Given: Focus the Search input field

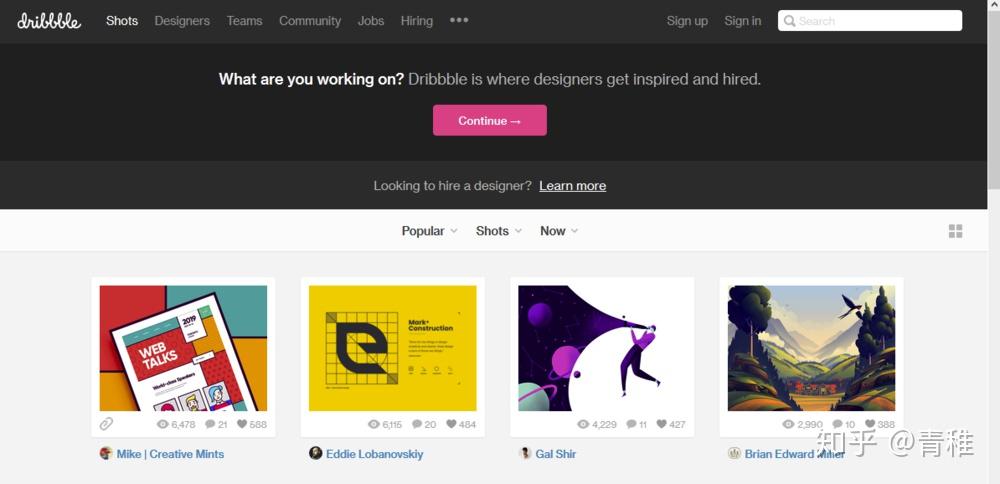Looking at the screenshot, I should [x=876, y=20].
